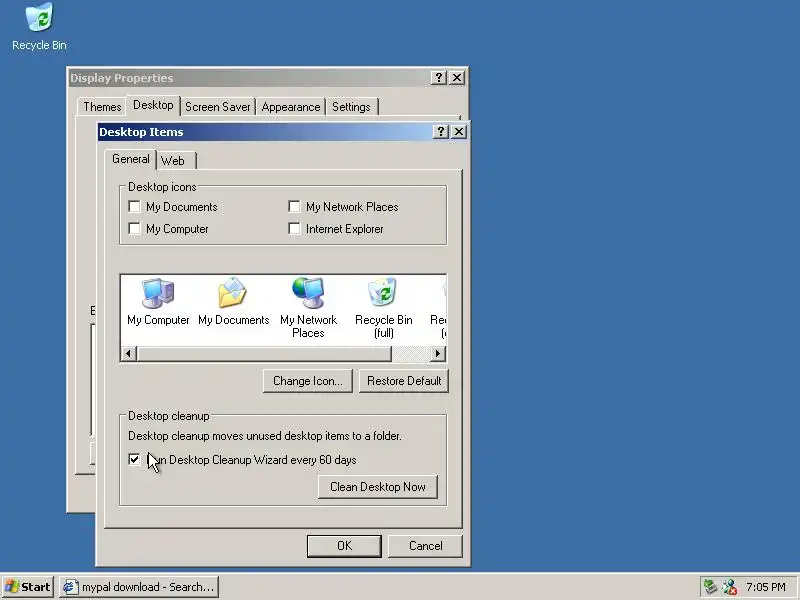Enable the My Computer desktop icon checkbox
The image size is (800, 600).
[x=134, y=229]
